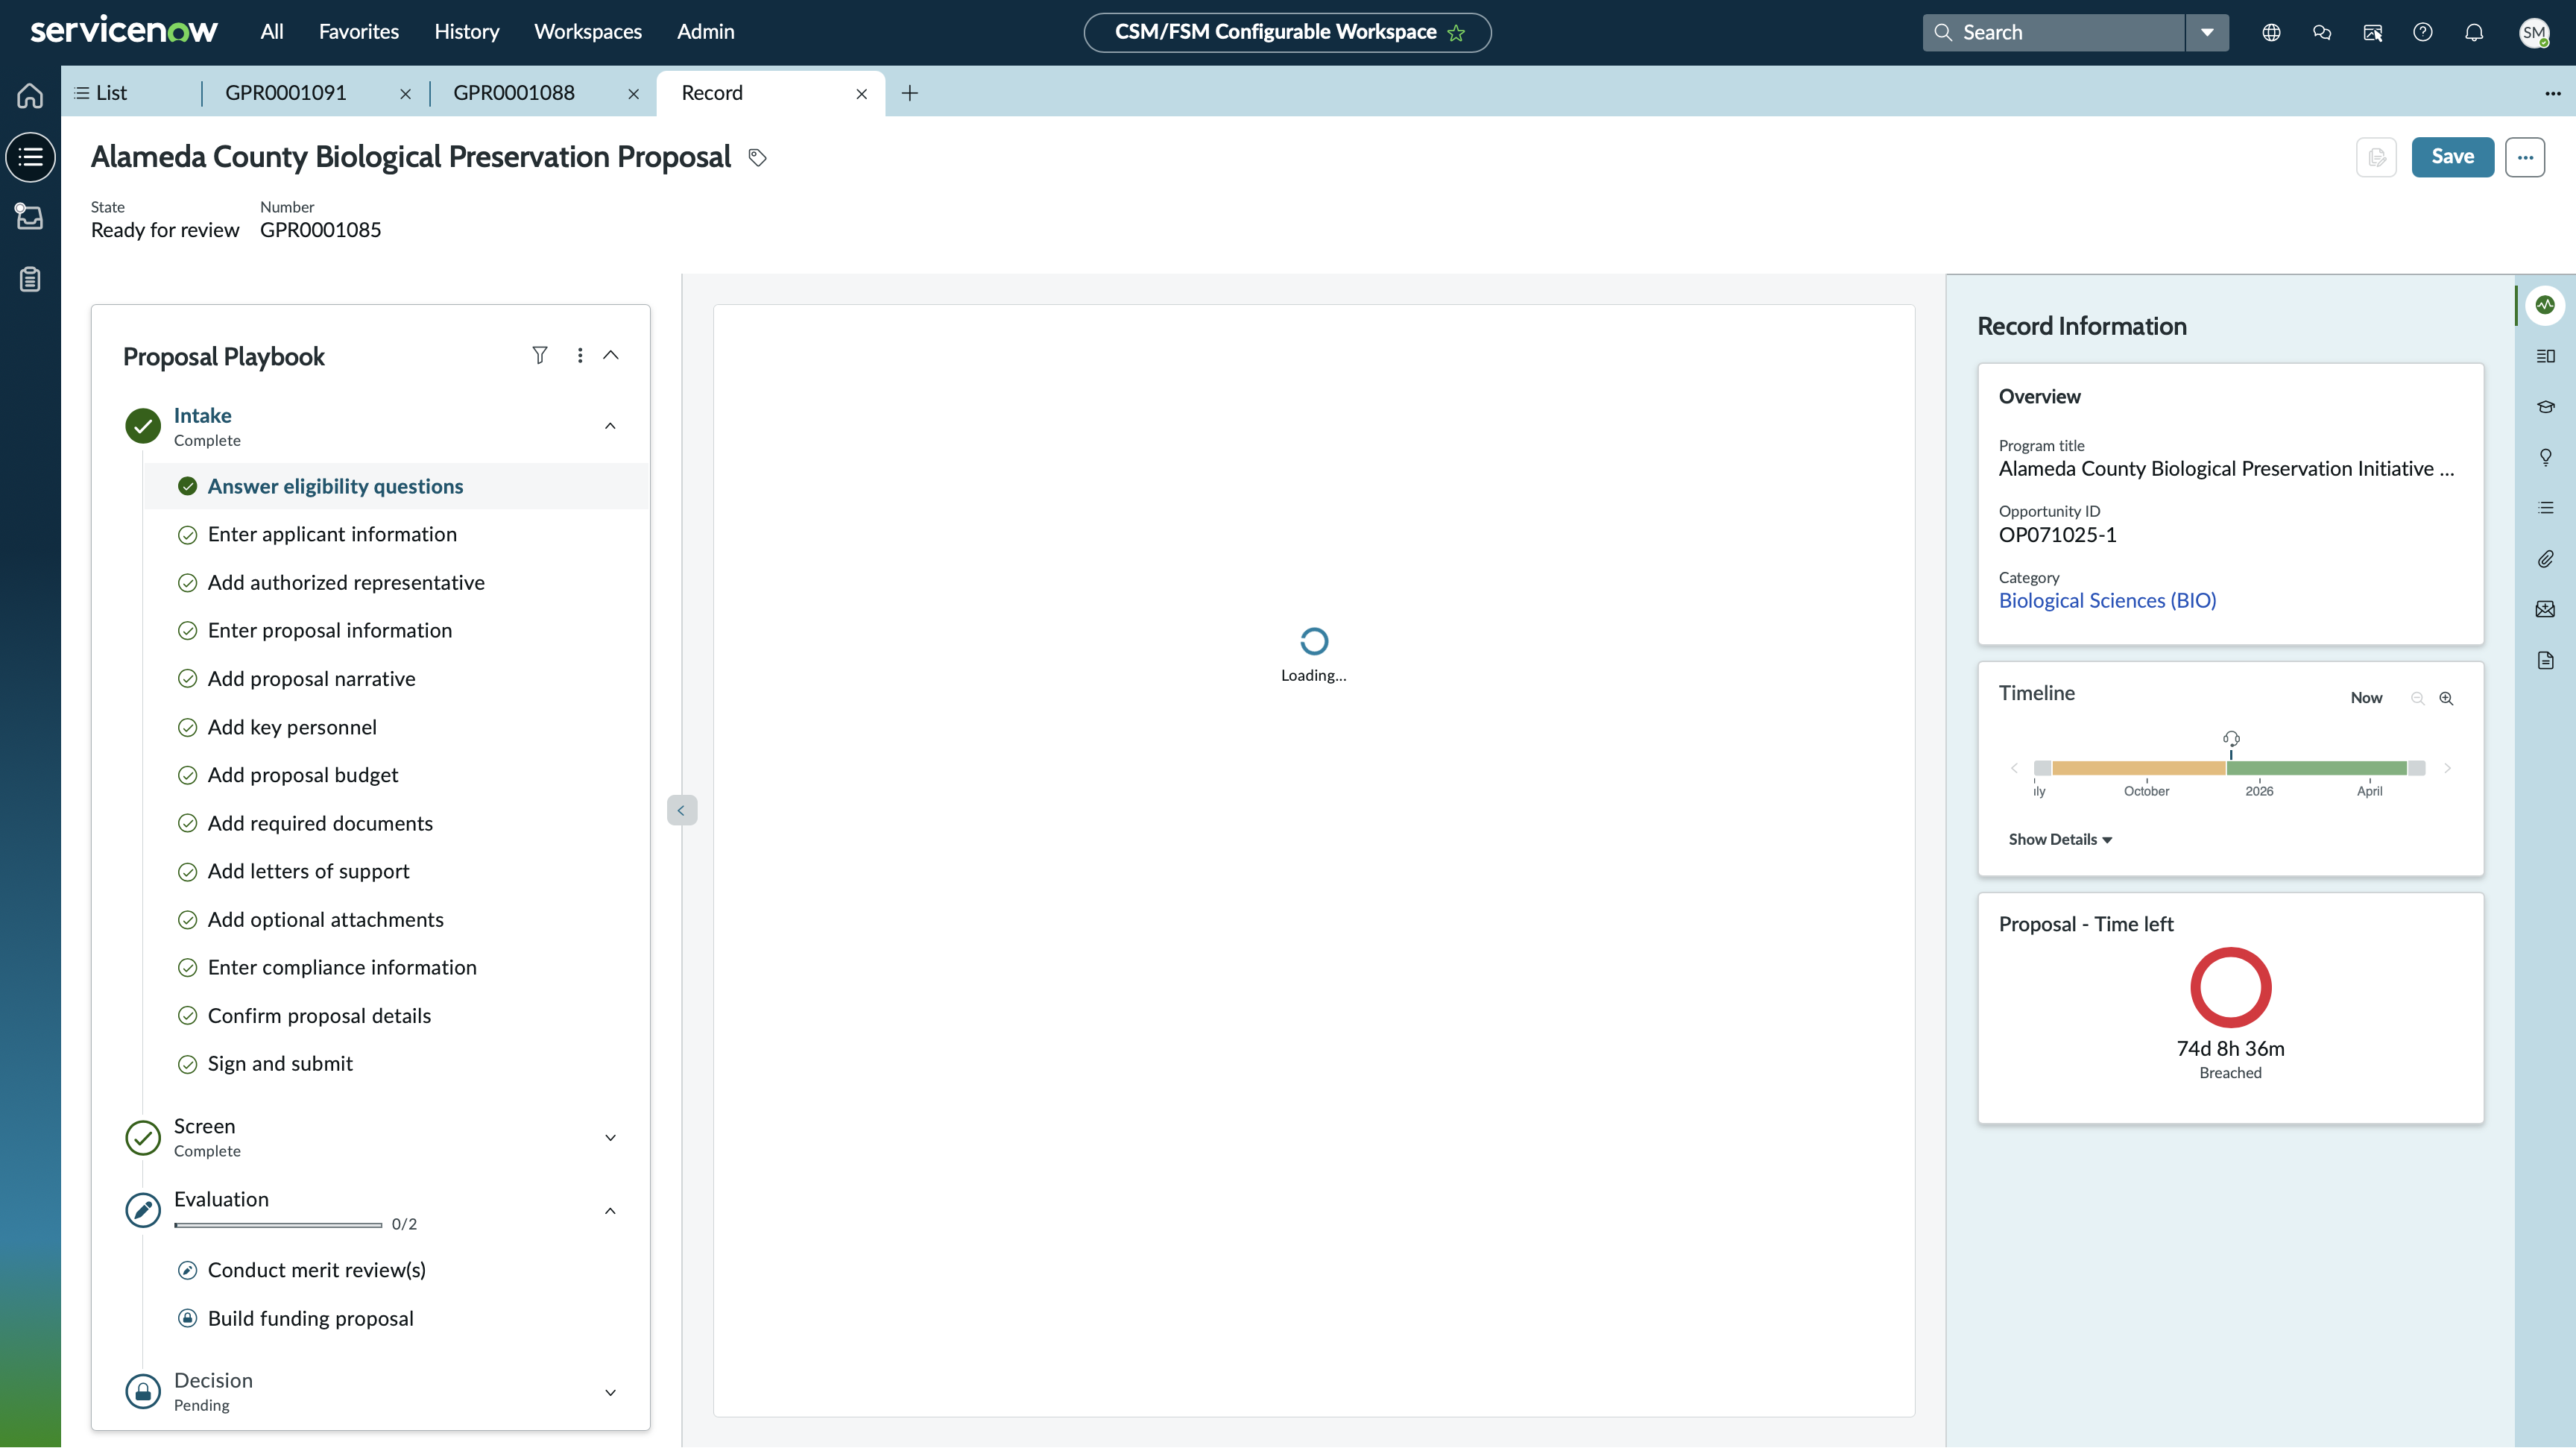
Task: Collapse the playbook side panel arrow
Action: pyautogui.click(x=681, y=810)
